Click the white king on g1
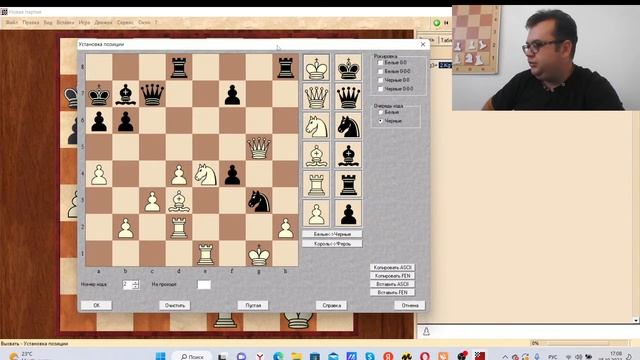Viewport: 640px width, 360px height. (x=259, y=254)
